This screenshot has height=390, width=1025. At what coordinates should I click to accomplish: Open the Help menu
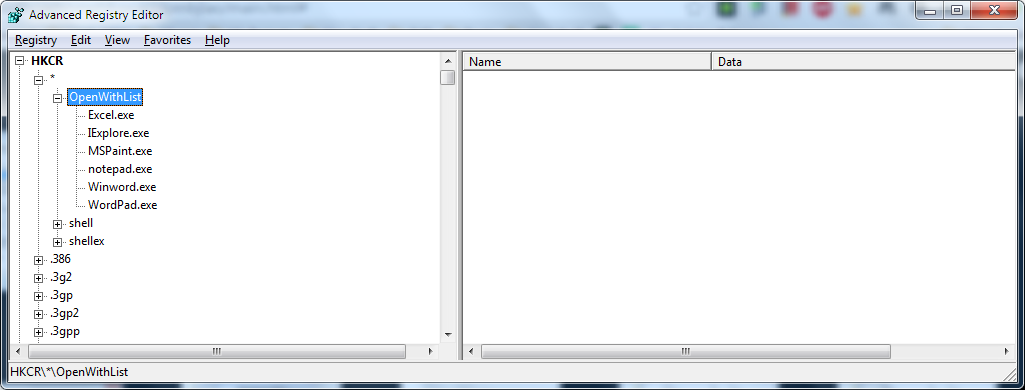(217, 40)
